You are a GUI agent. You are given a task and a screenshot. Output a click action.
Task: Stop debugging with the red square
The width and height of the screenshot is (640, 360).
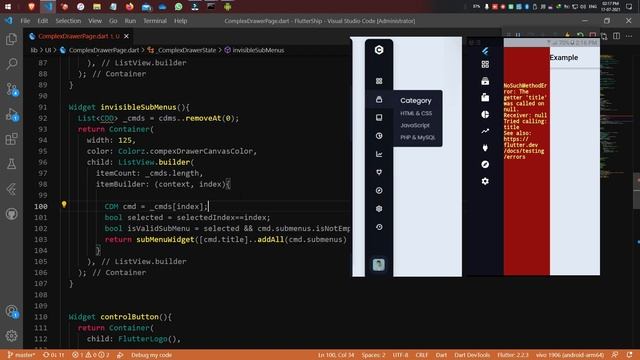click(593, 36)
